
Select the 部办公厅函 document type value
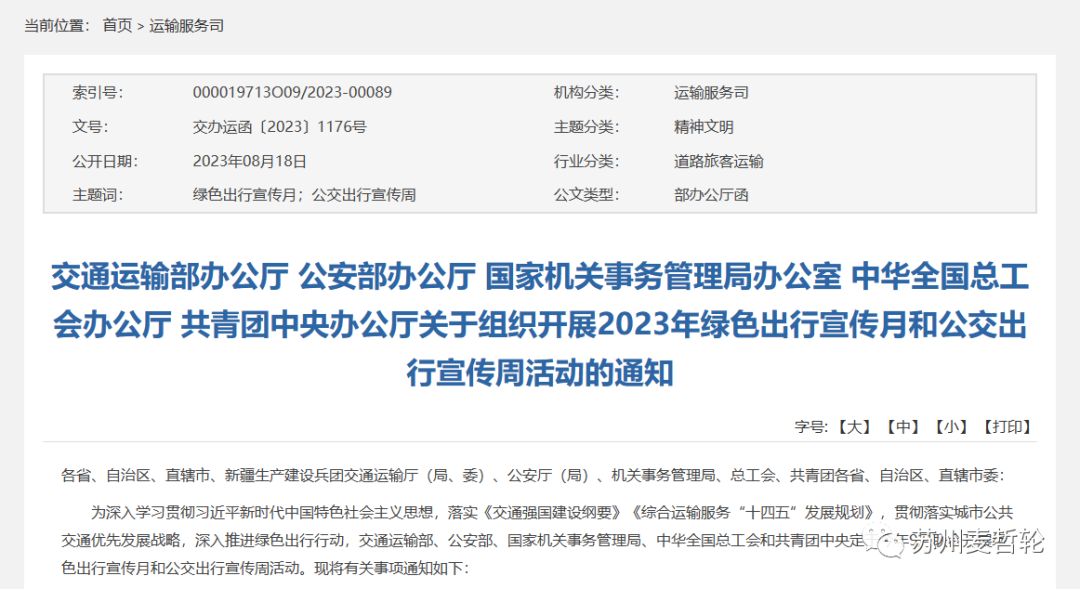coord(711,195)
